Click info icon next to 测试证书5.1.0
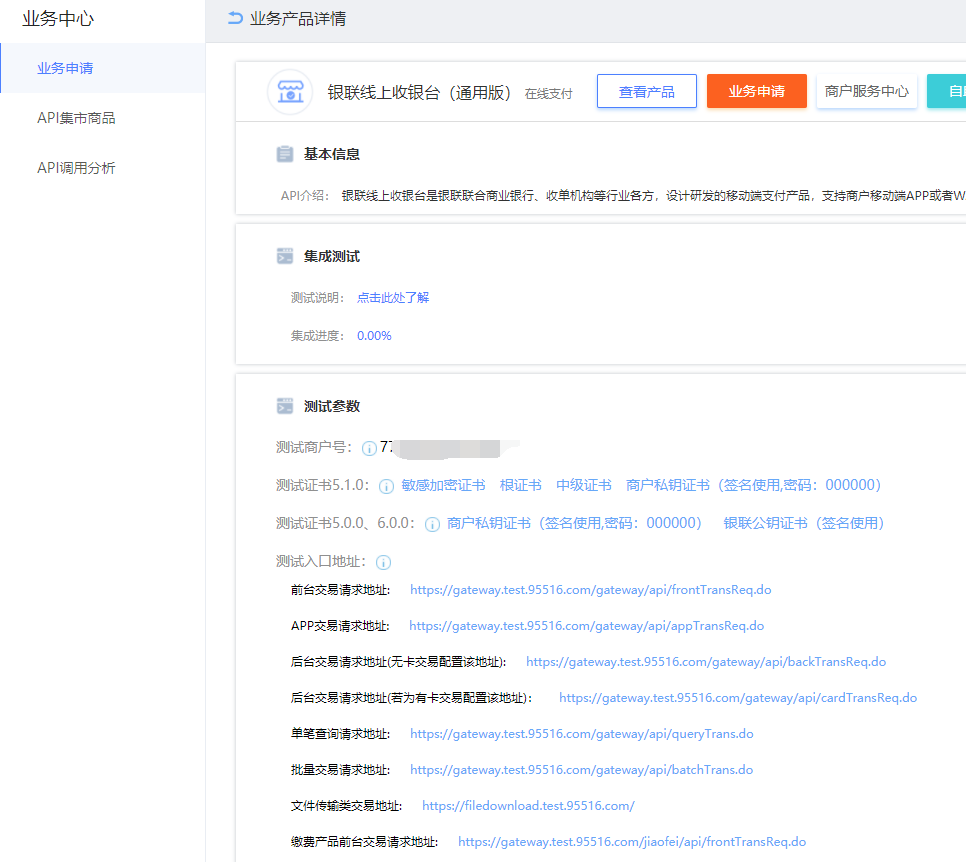 pos(386,486)
